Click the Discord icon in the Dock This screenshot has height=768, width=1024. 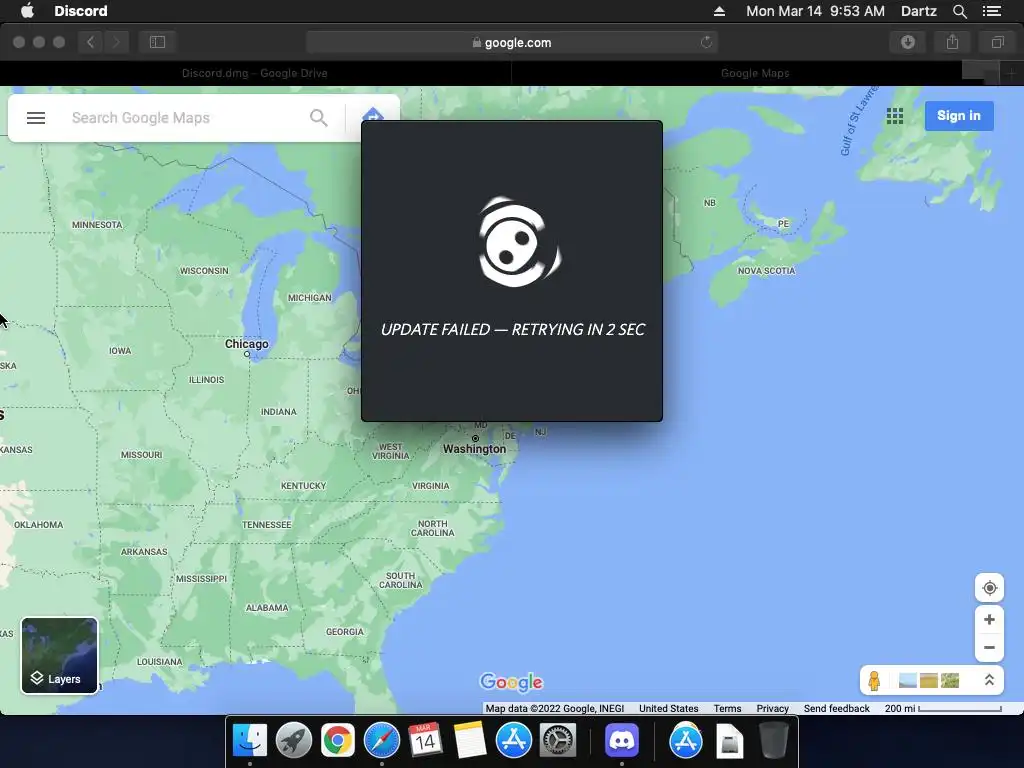(622, 740)
